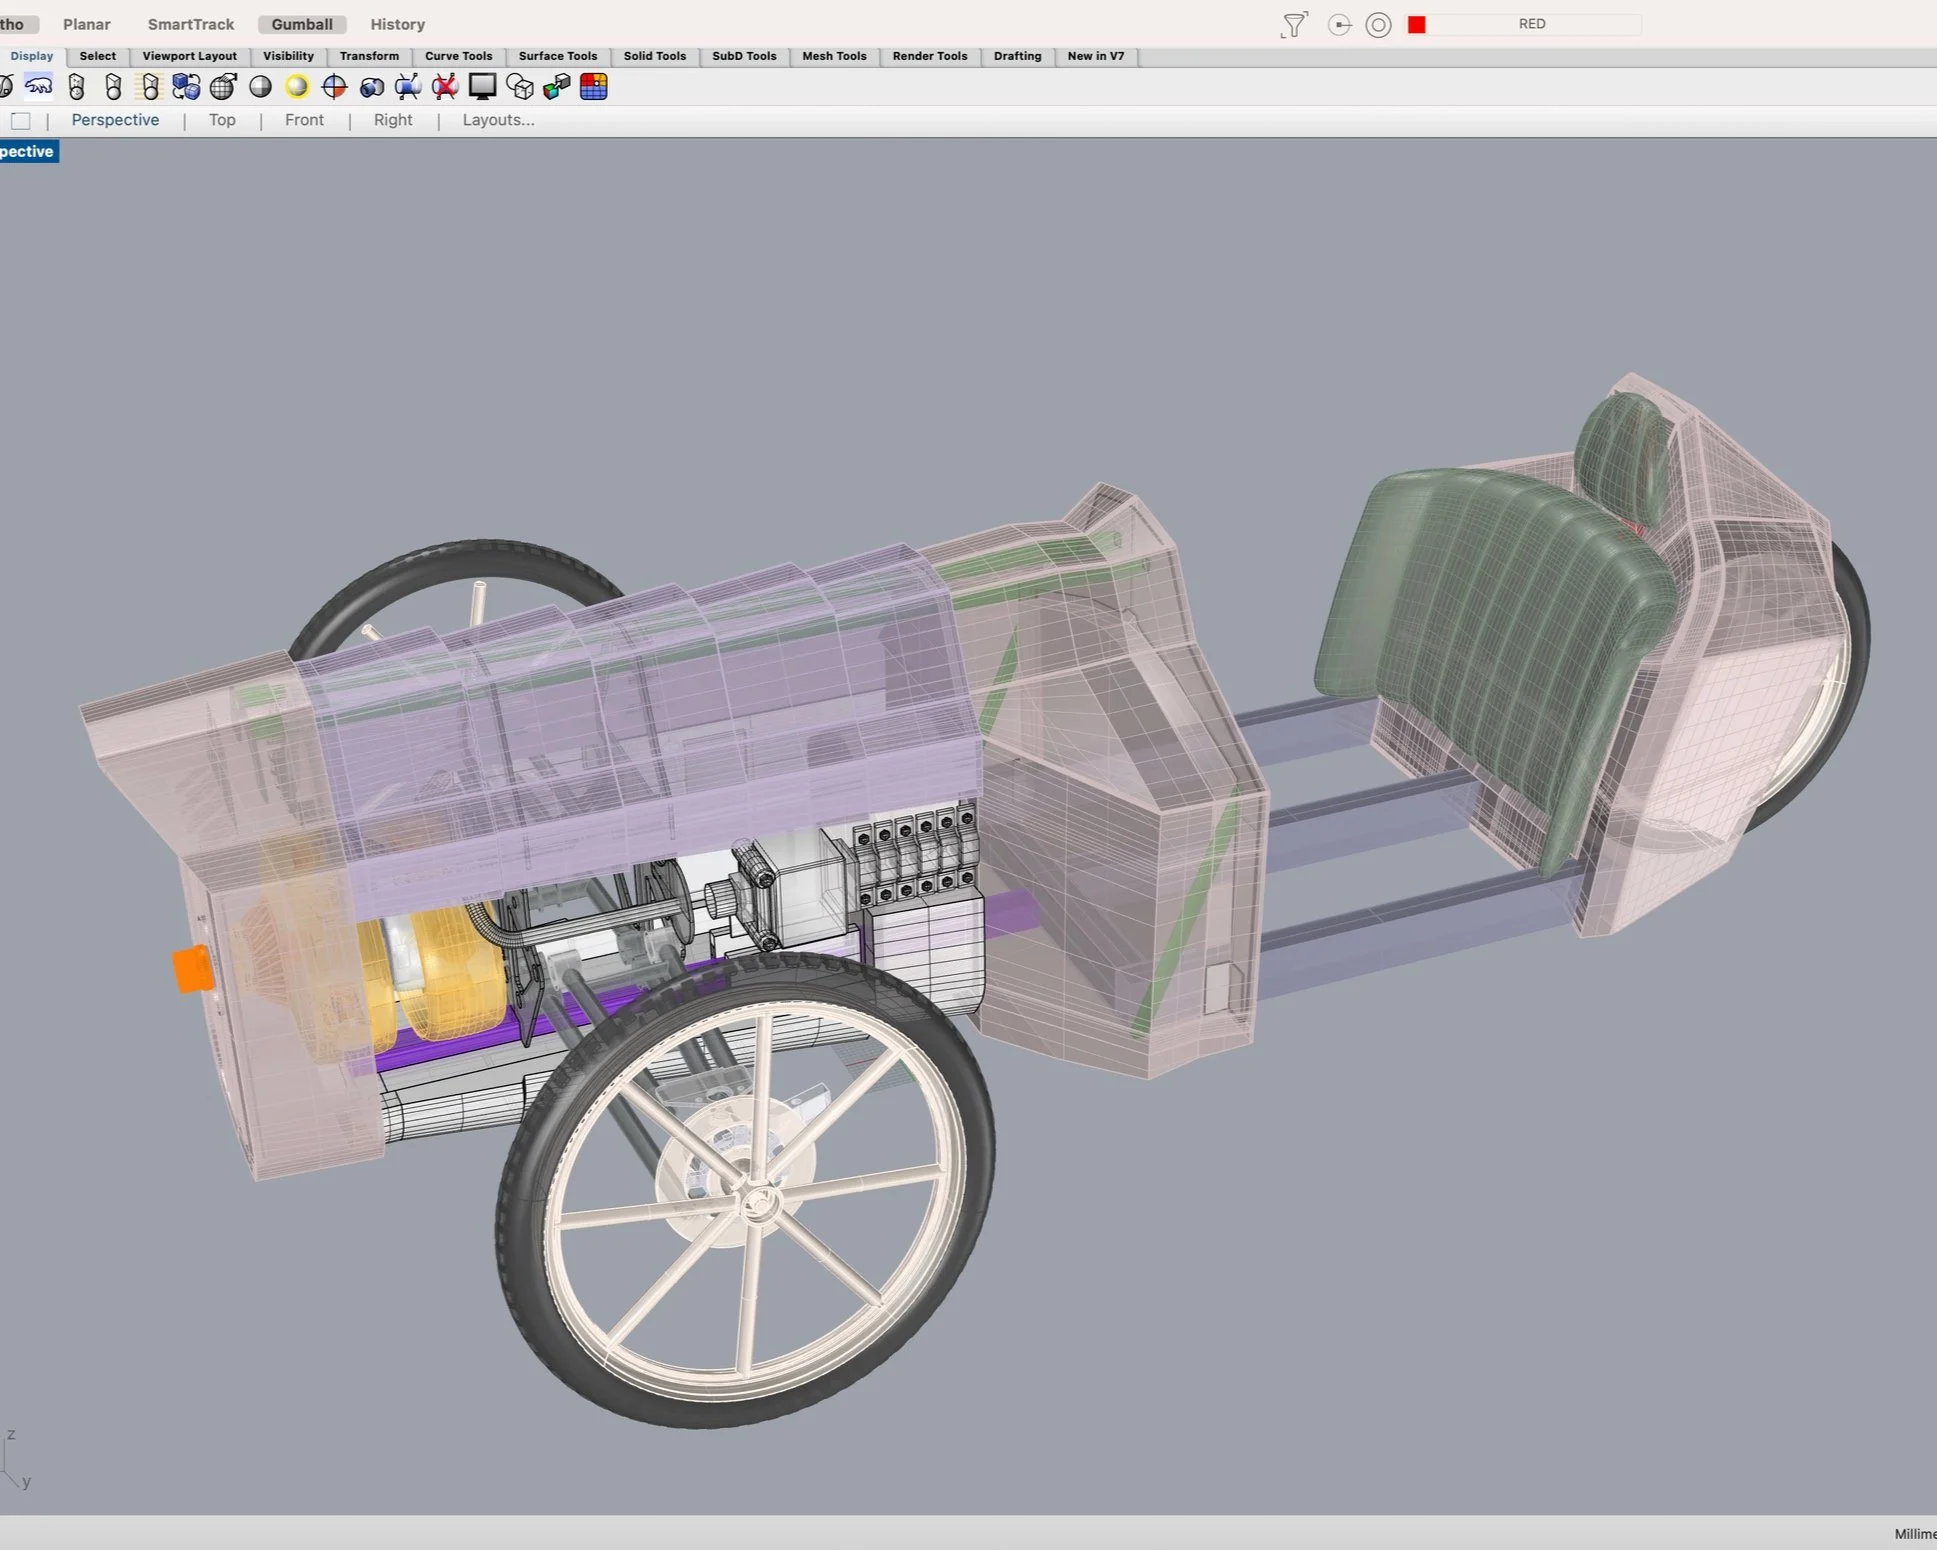Switch to the Top viewport
Screen dimensions: 1937x1550
point(222,120)
